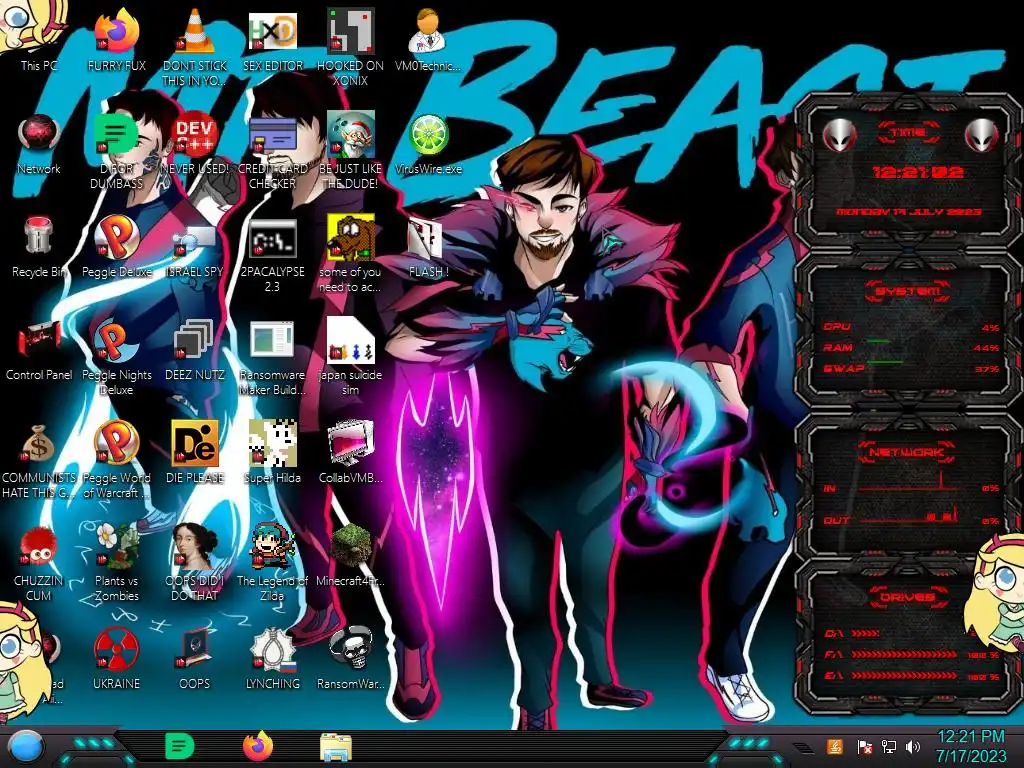Launch Plants vs Zombies

pyautogui.click(x=116, y=563)
